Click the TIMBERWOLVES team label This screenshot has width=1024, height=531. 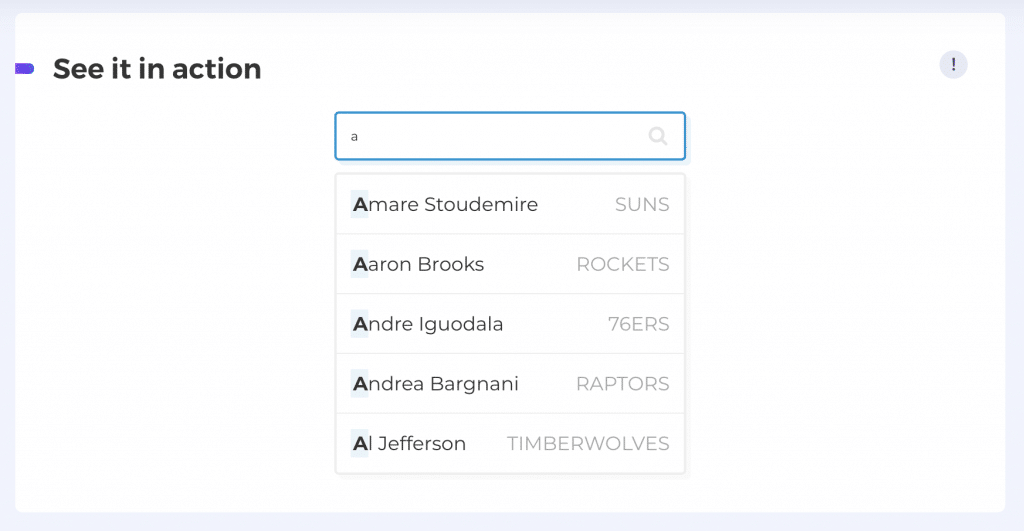pos(588,443)
